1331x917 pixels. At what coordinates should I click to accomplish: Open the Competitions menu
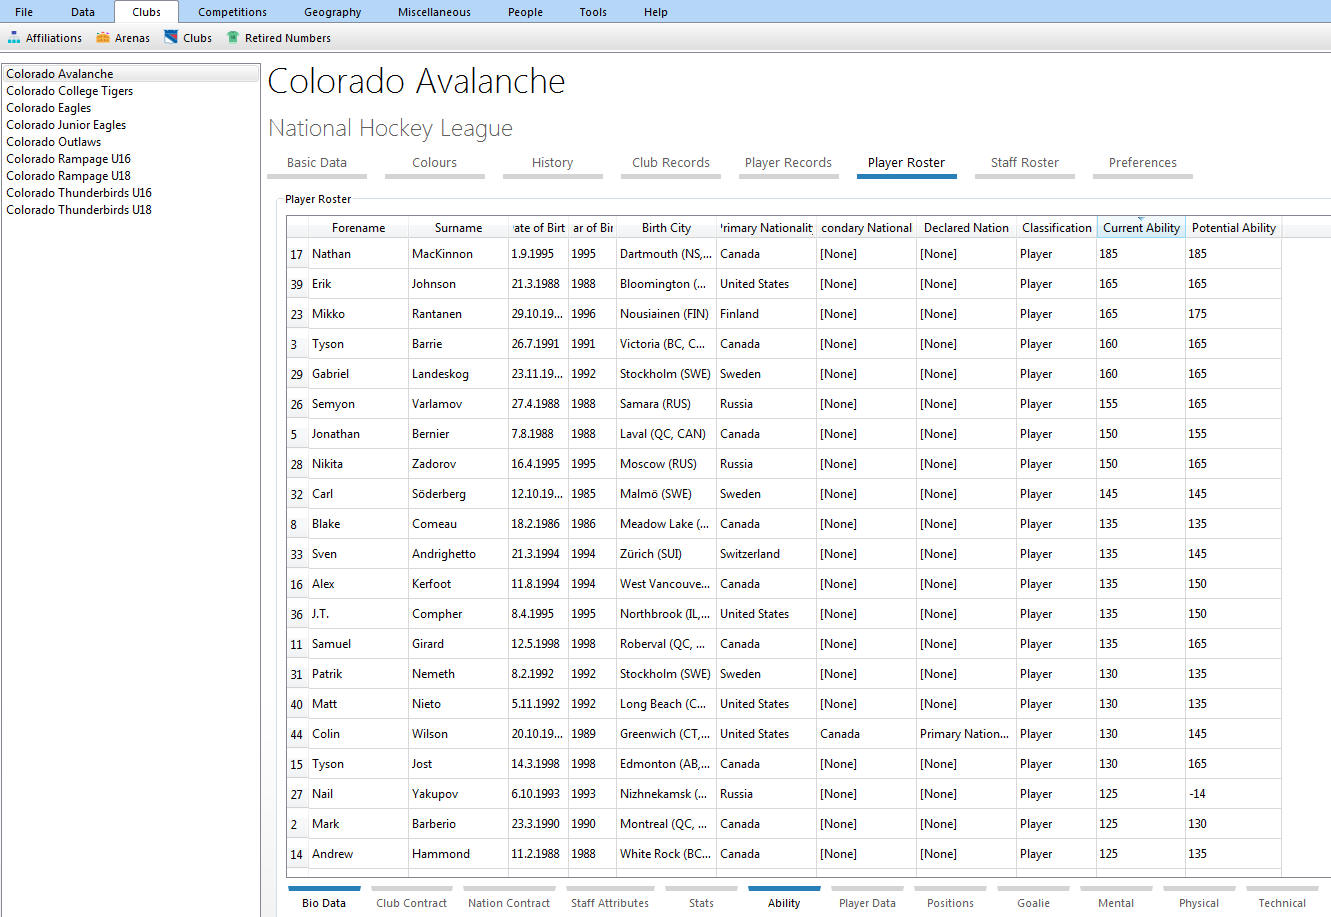[232, 12]
